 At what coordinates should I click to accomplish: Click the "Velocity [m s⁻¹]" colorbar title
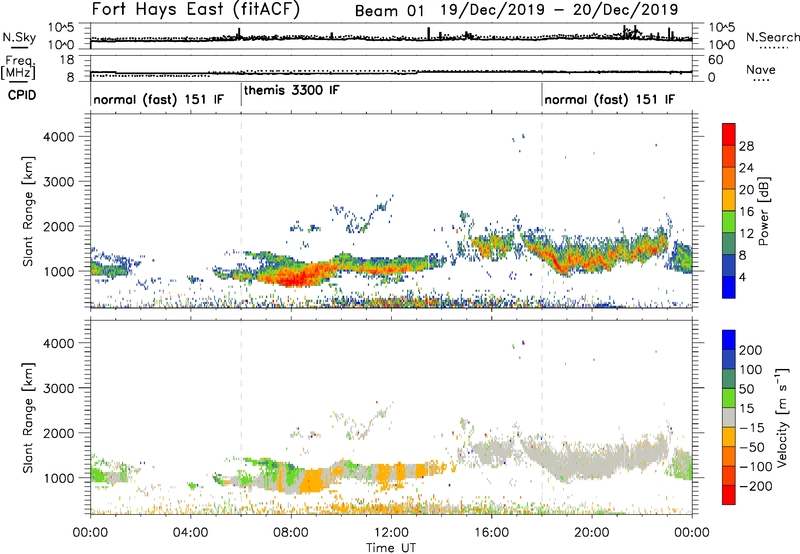pos(782,417)
